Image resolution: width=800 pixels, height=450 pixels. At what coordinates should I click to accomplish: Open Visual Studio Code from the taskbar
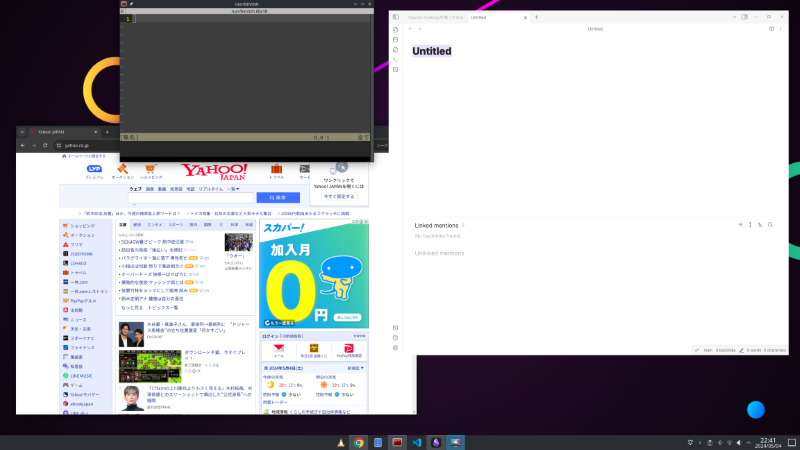coord(416,442)
